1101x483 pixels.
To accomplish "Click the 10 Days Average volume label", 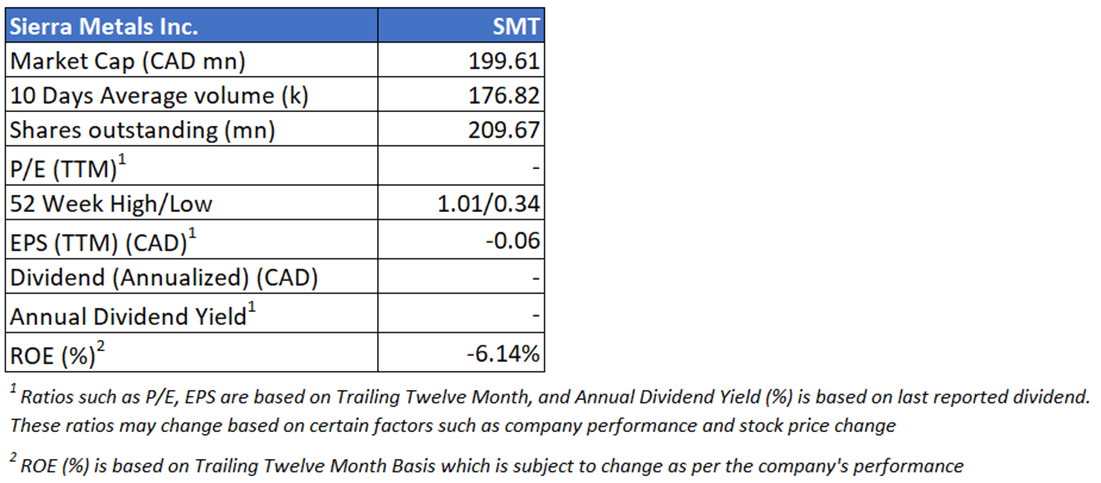I will pyautogui.click(x=158, y=96).
